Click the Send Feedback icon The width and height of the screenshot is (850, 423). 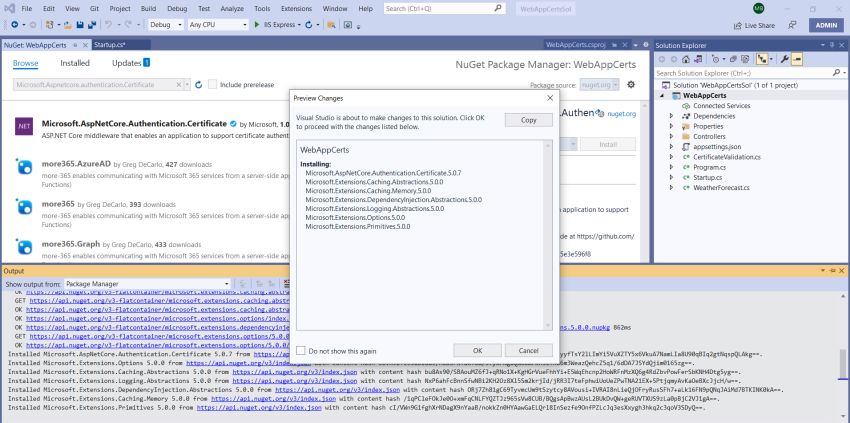[792, 25]
